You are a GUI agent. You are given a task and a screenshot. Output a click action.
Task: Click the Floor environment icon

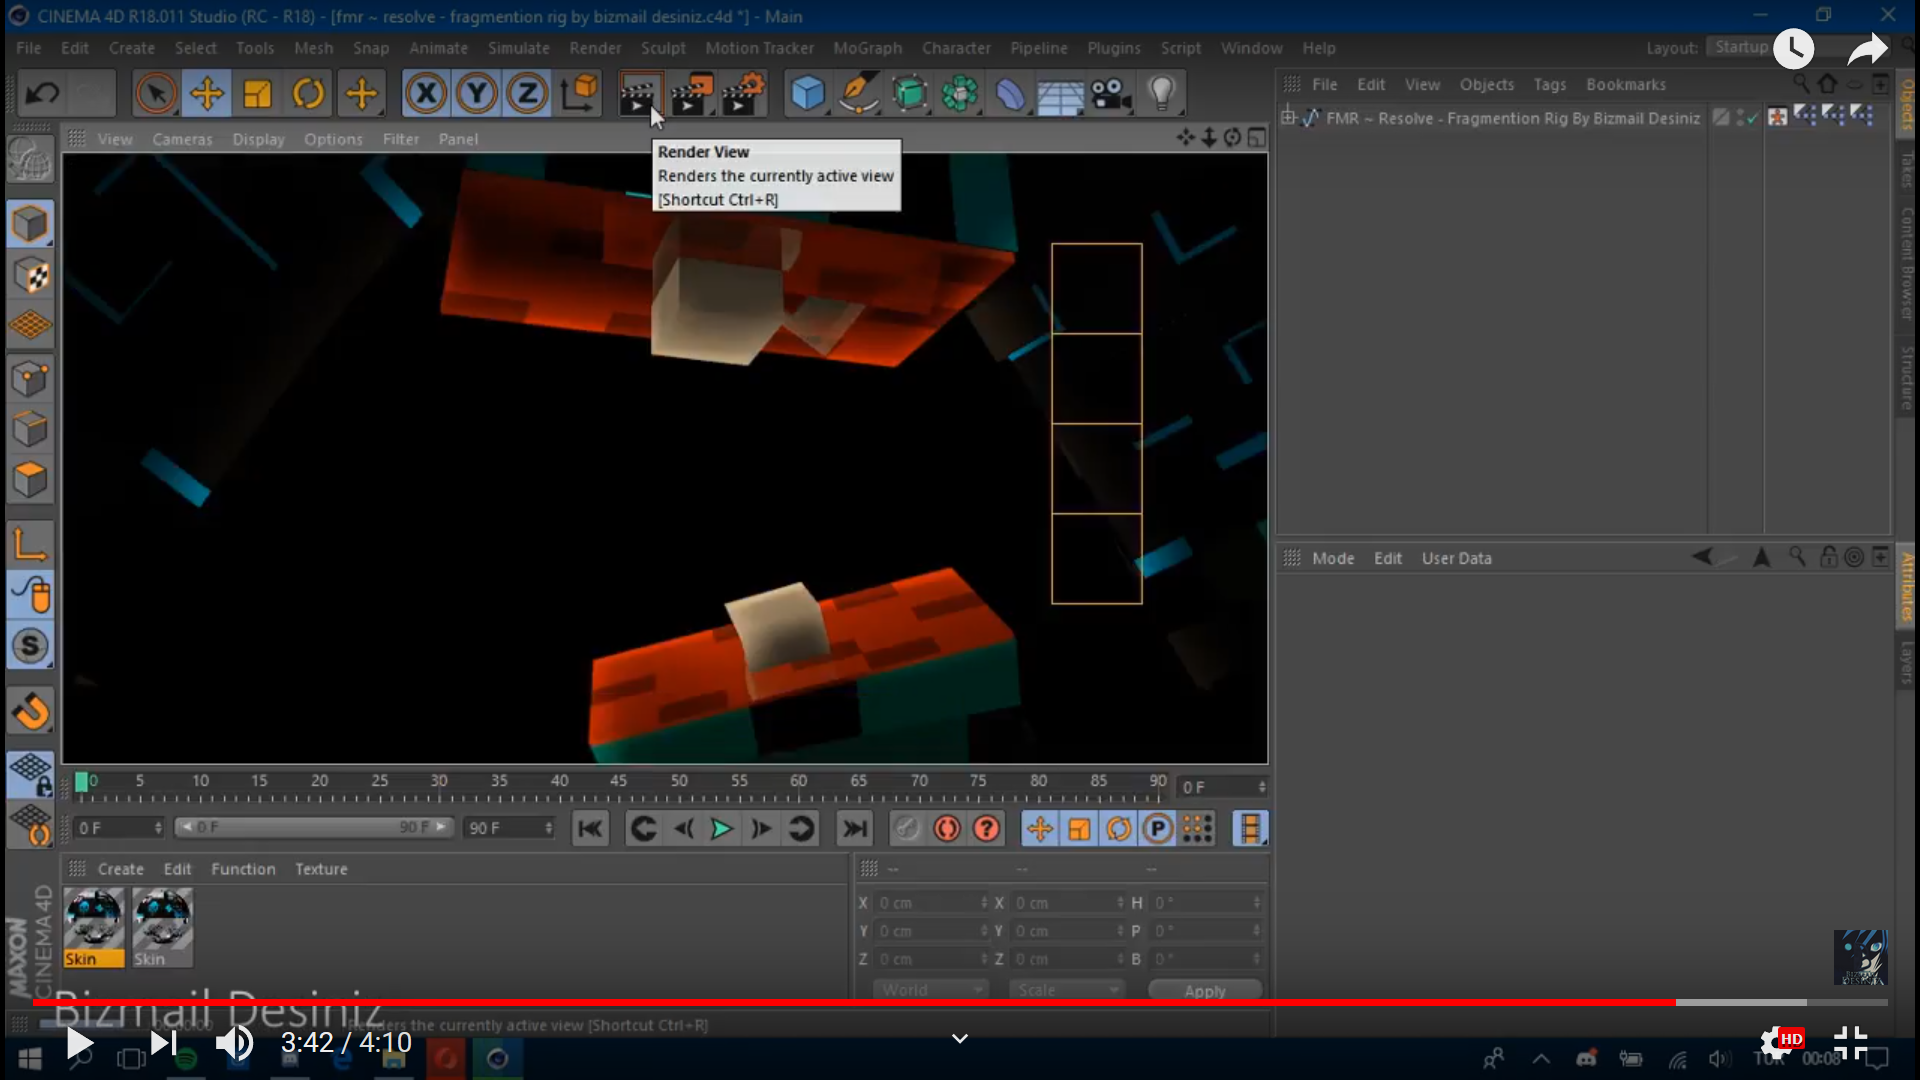tap(1060, 95)
